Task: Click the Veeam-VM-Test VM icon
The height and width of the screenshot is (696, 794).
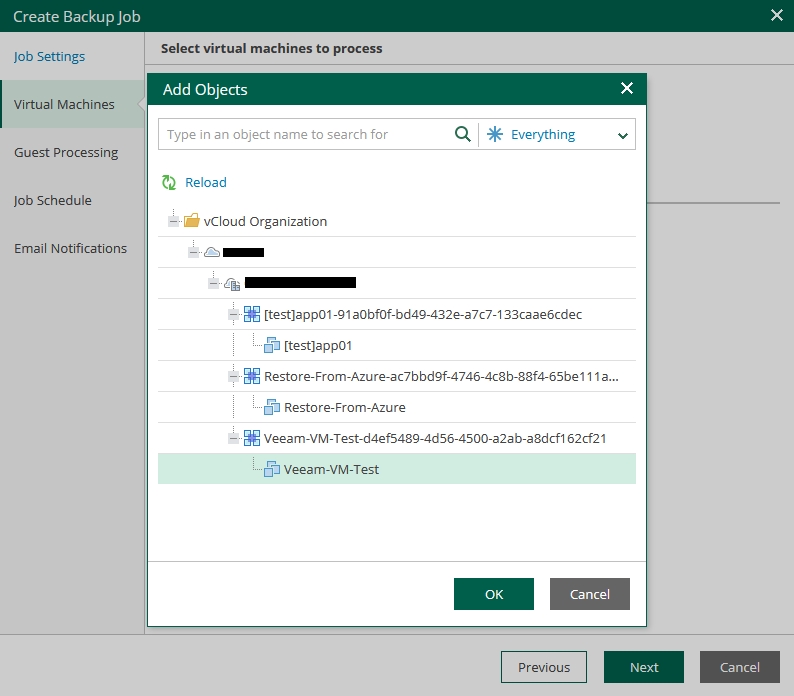Action: point(272,469)
